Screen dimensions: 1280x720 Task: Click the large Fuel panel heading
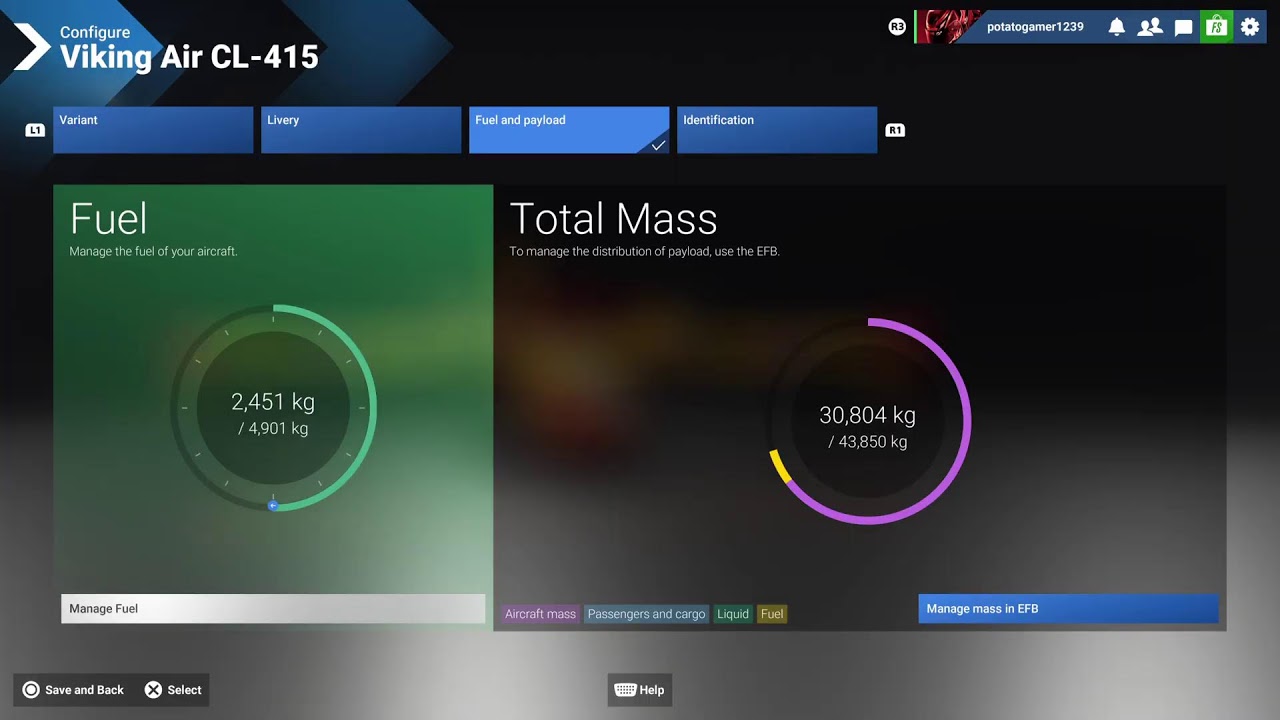pos(109,219)
